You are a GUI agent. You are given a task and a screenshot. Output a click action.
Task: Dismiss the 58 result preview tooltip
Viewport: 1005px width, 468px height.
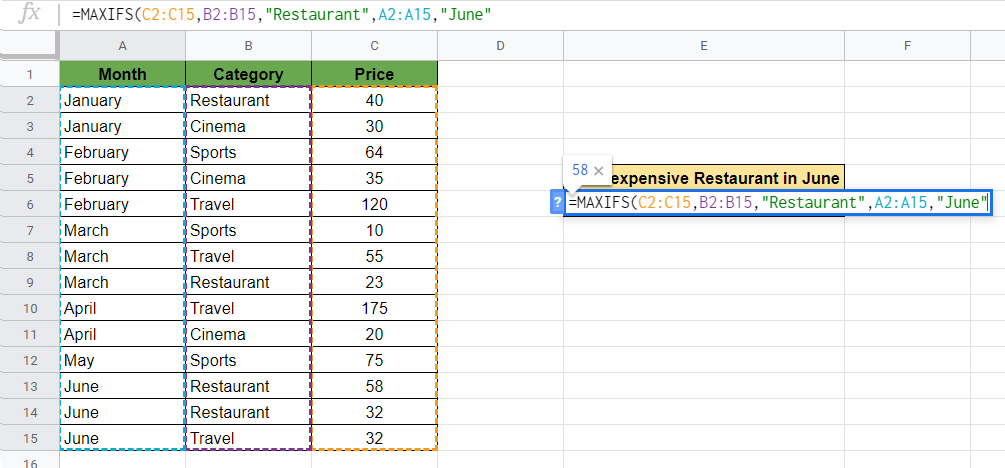[598, 171]
